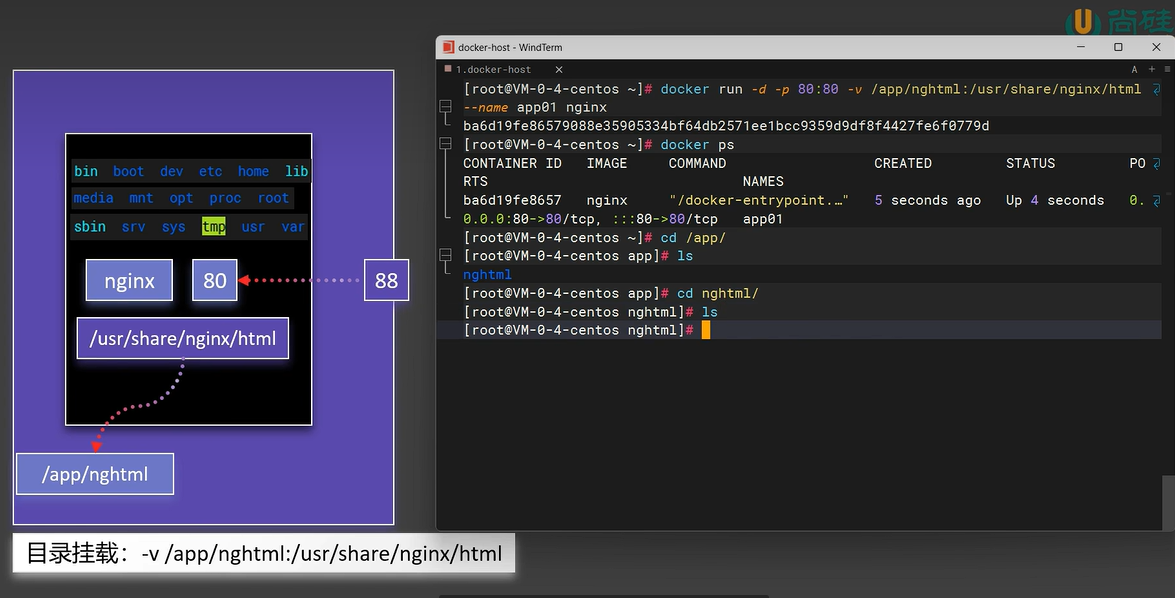Click the 'home' directory in diagram
This screenshot has height=598, width=1175.
[253, 171]
